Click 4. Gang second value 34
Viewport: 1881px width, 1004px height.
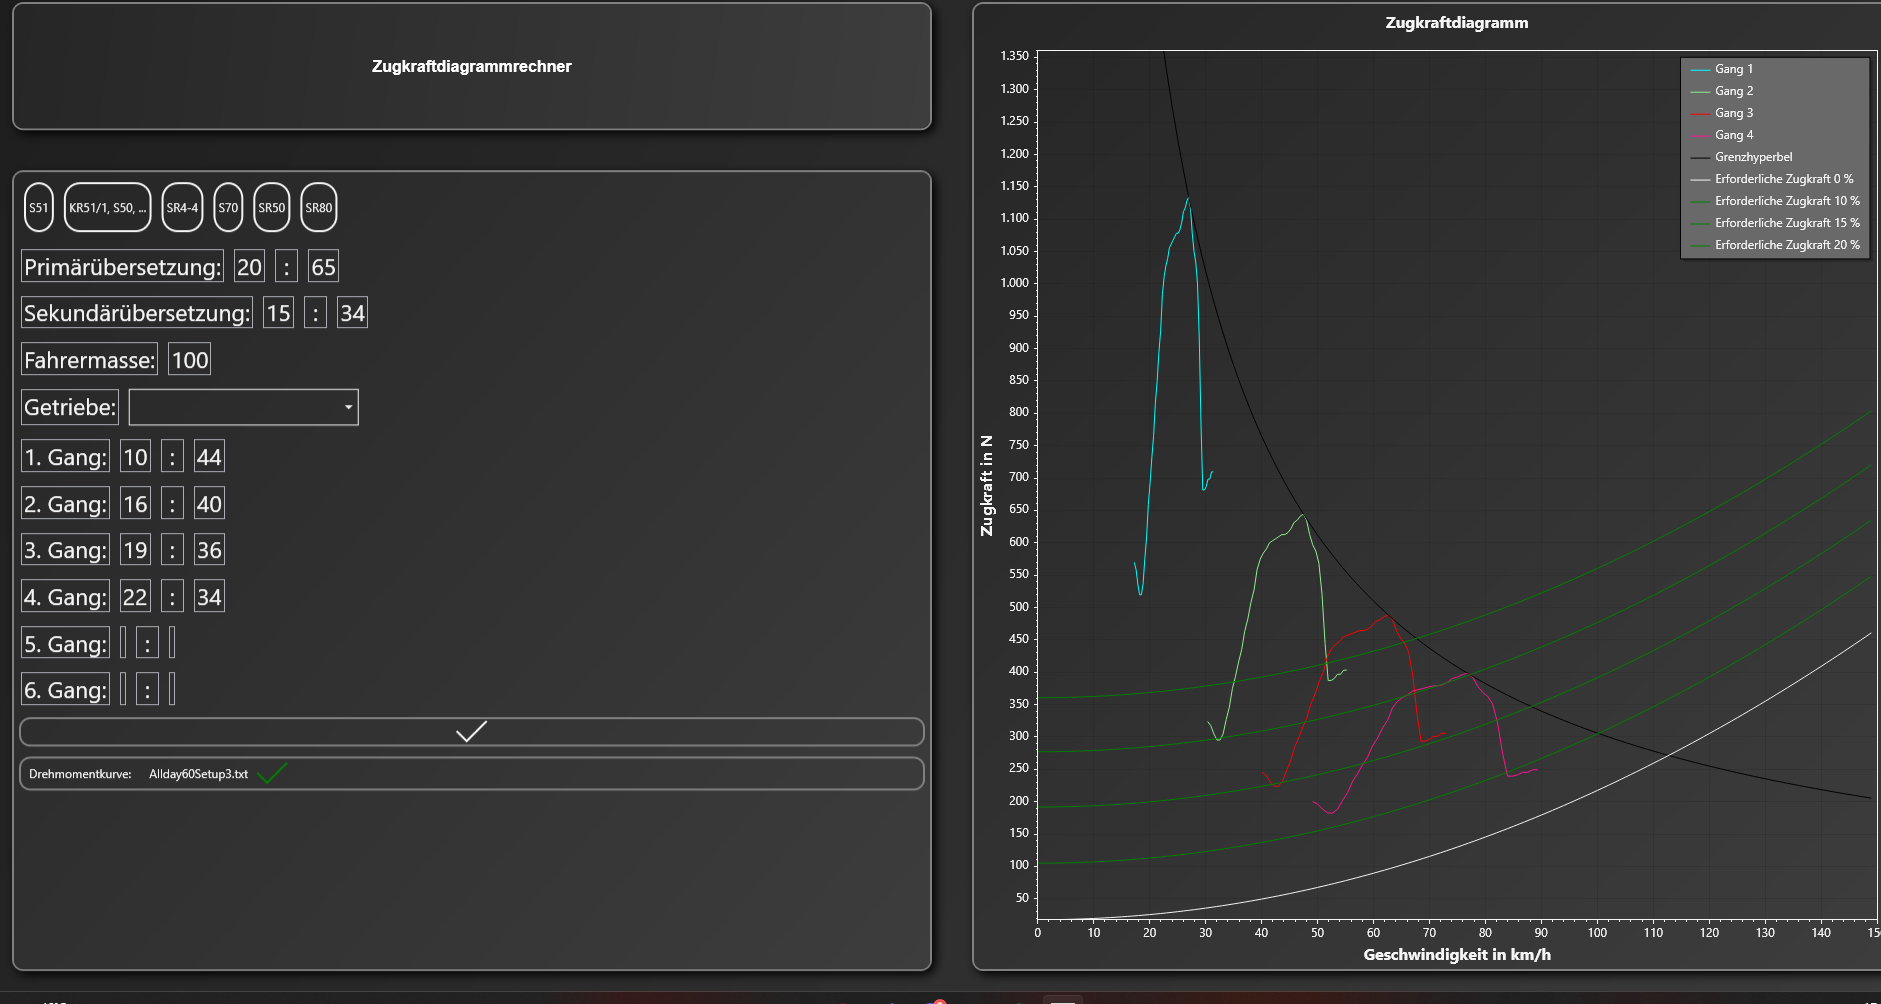click(209, 597)
